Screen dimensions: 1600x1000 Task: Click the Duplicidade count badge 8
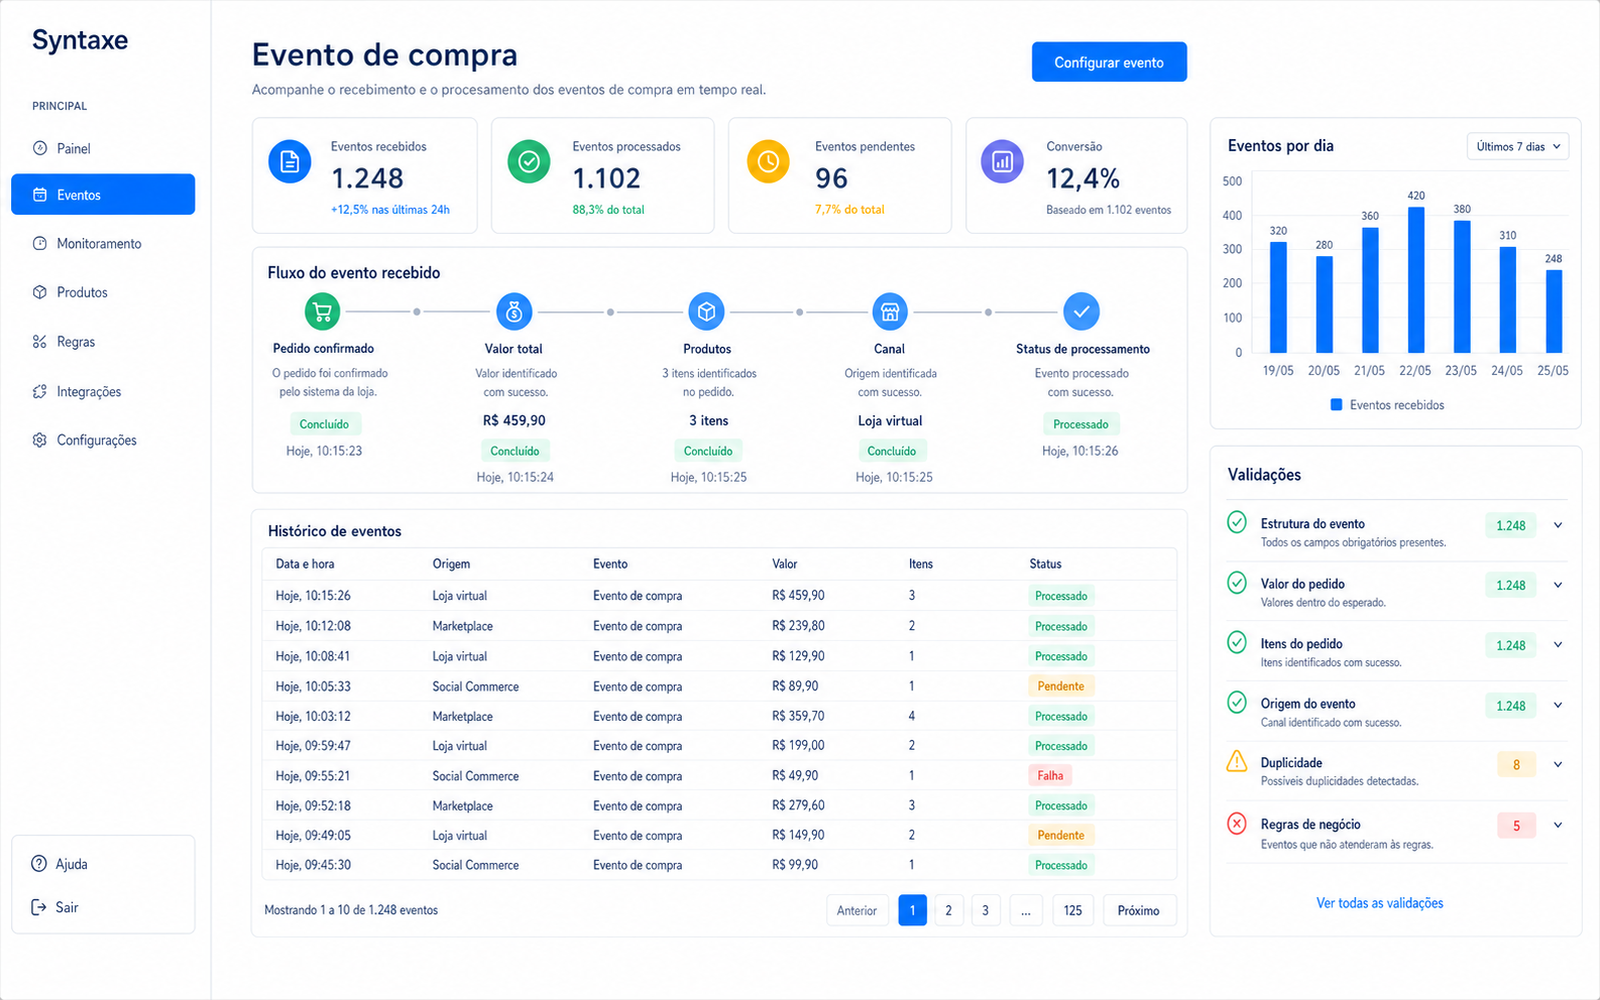click(1516, 765)
